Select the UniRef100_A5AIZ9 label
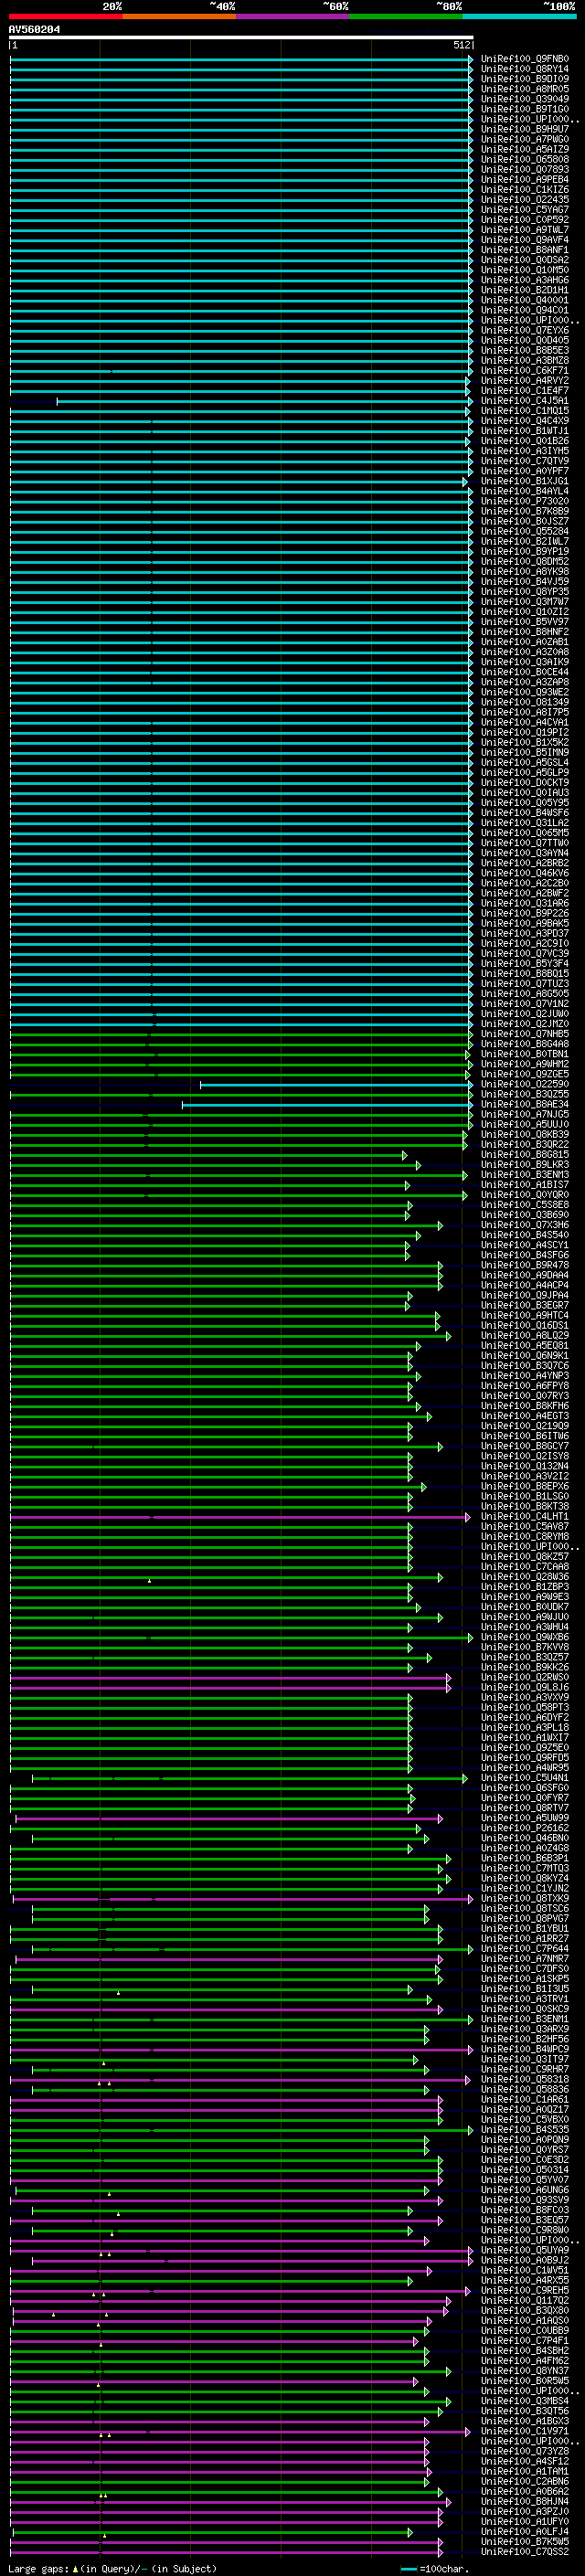Viewport: 585px width, 2576px height. click(x=524, y=150)
